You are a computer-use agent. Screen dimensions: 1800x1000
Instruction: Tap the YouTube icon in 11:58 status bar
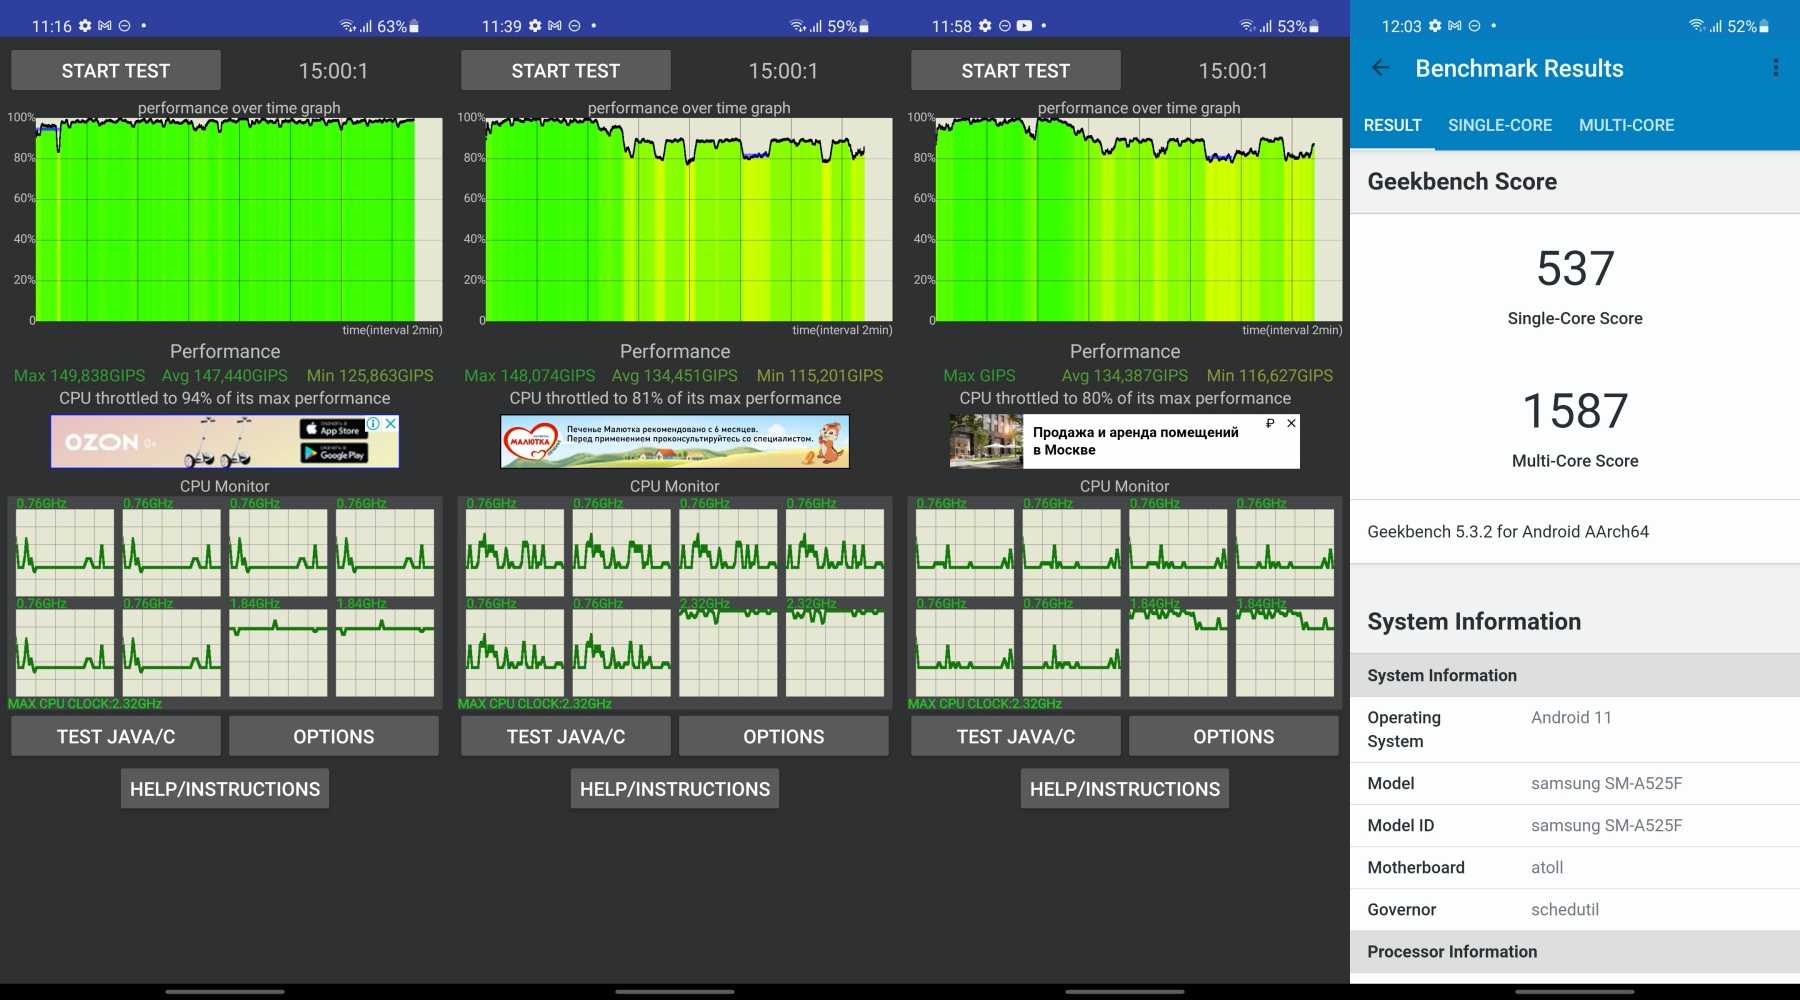[x=1024, y=26]
